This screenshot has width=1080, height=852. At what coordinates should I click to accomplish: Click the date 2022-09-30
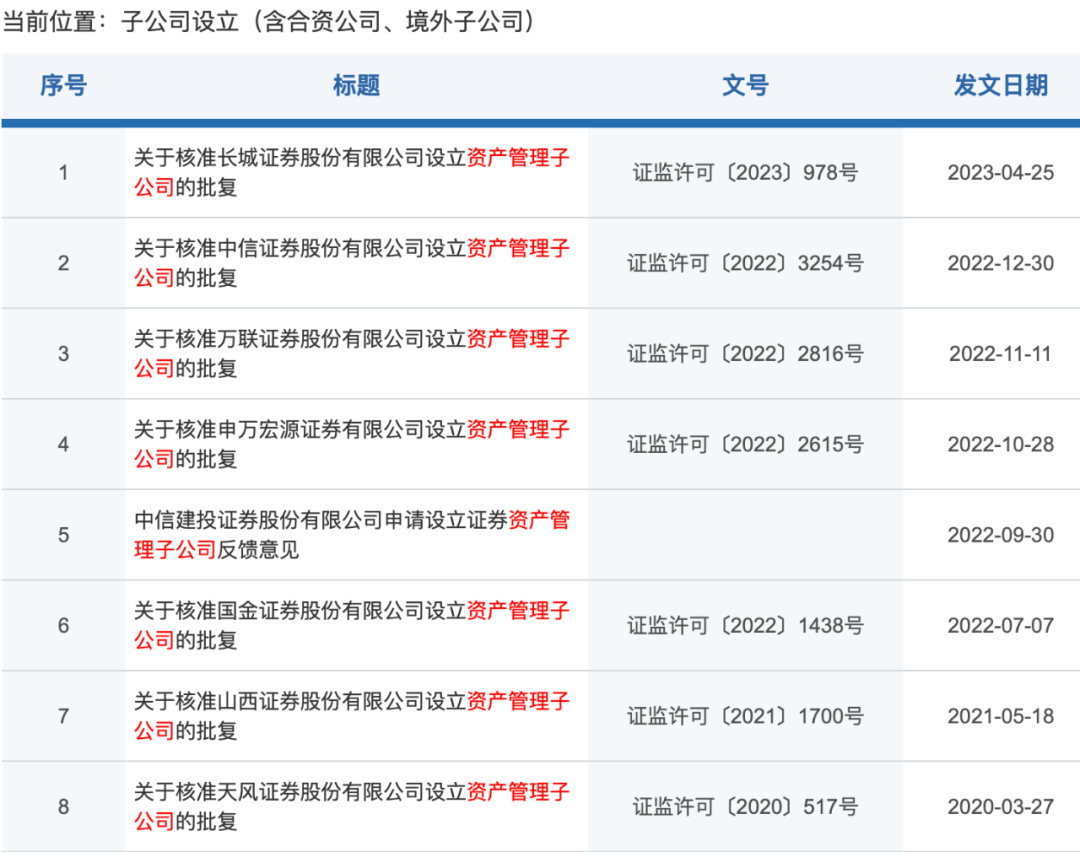click(1001, 534)
